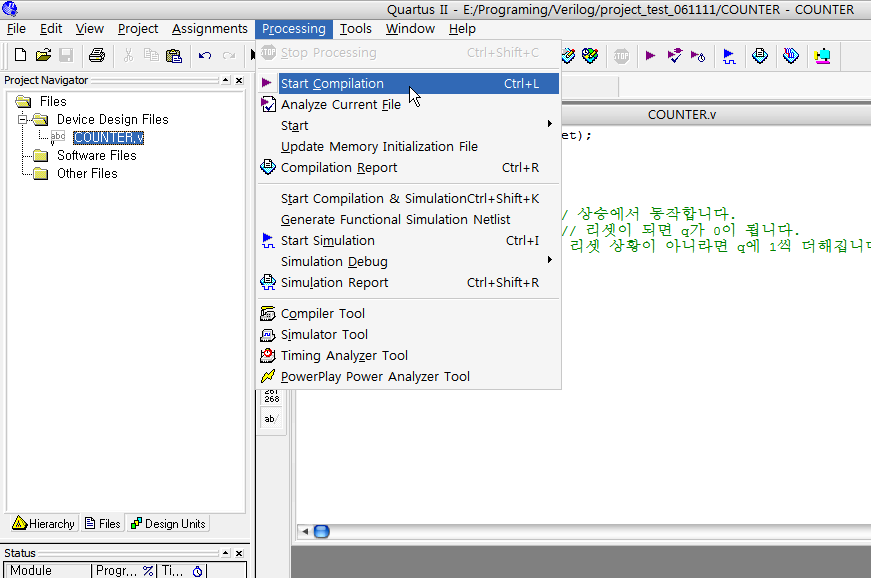Click the blue Start Simulation toolbar icon
Image resolution: width=871 pixels, height=578 pixels.
(x=729, y=56)
